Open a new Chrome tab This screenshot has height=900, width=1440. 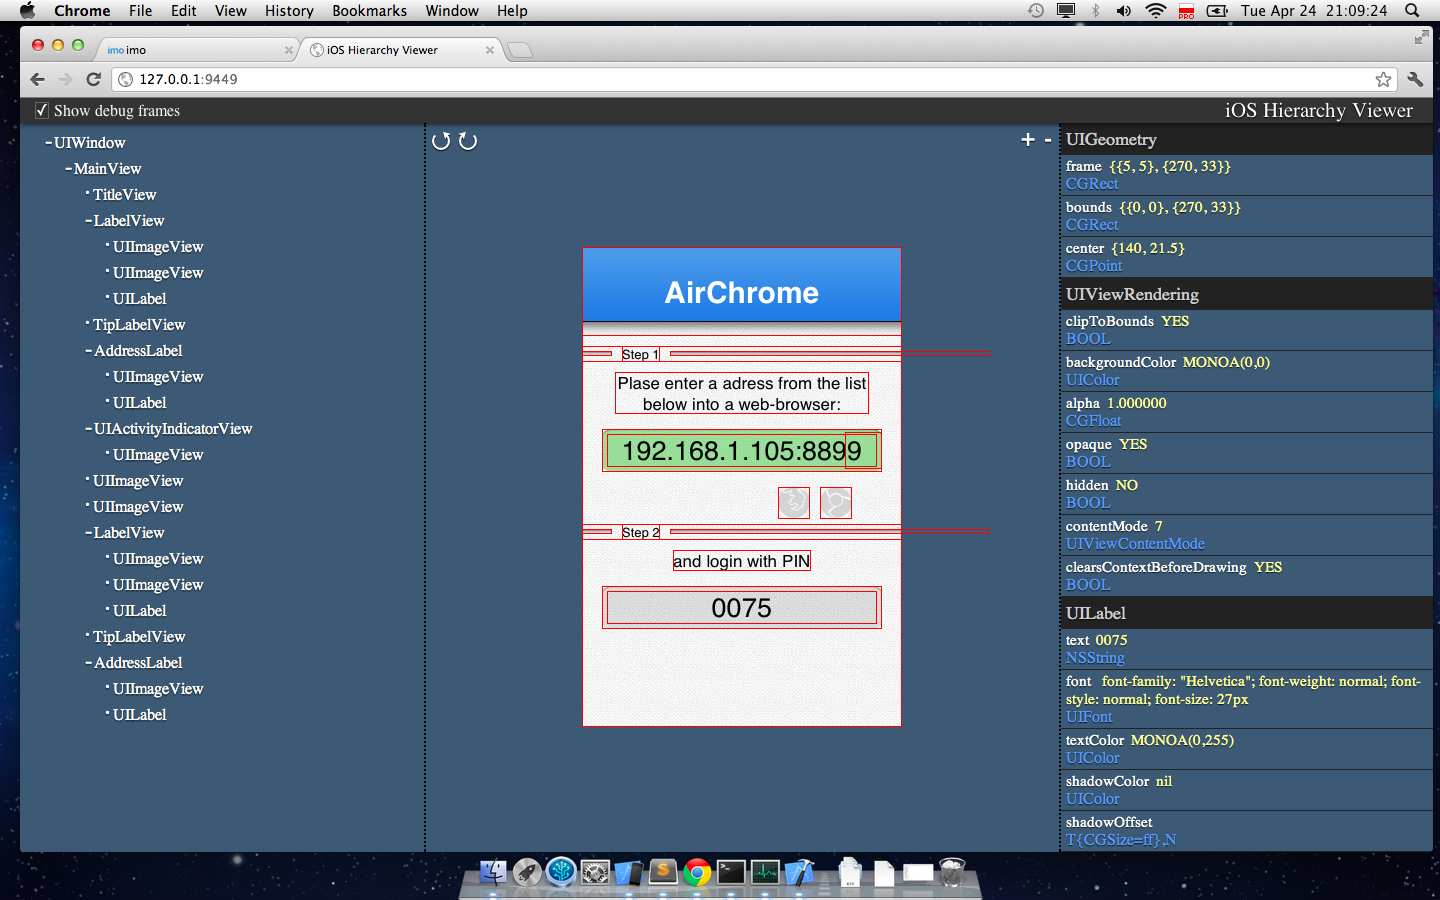point(519,50)
